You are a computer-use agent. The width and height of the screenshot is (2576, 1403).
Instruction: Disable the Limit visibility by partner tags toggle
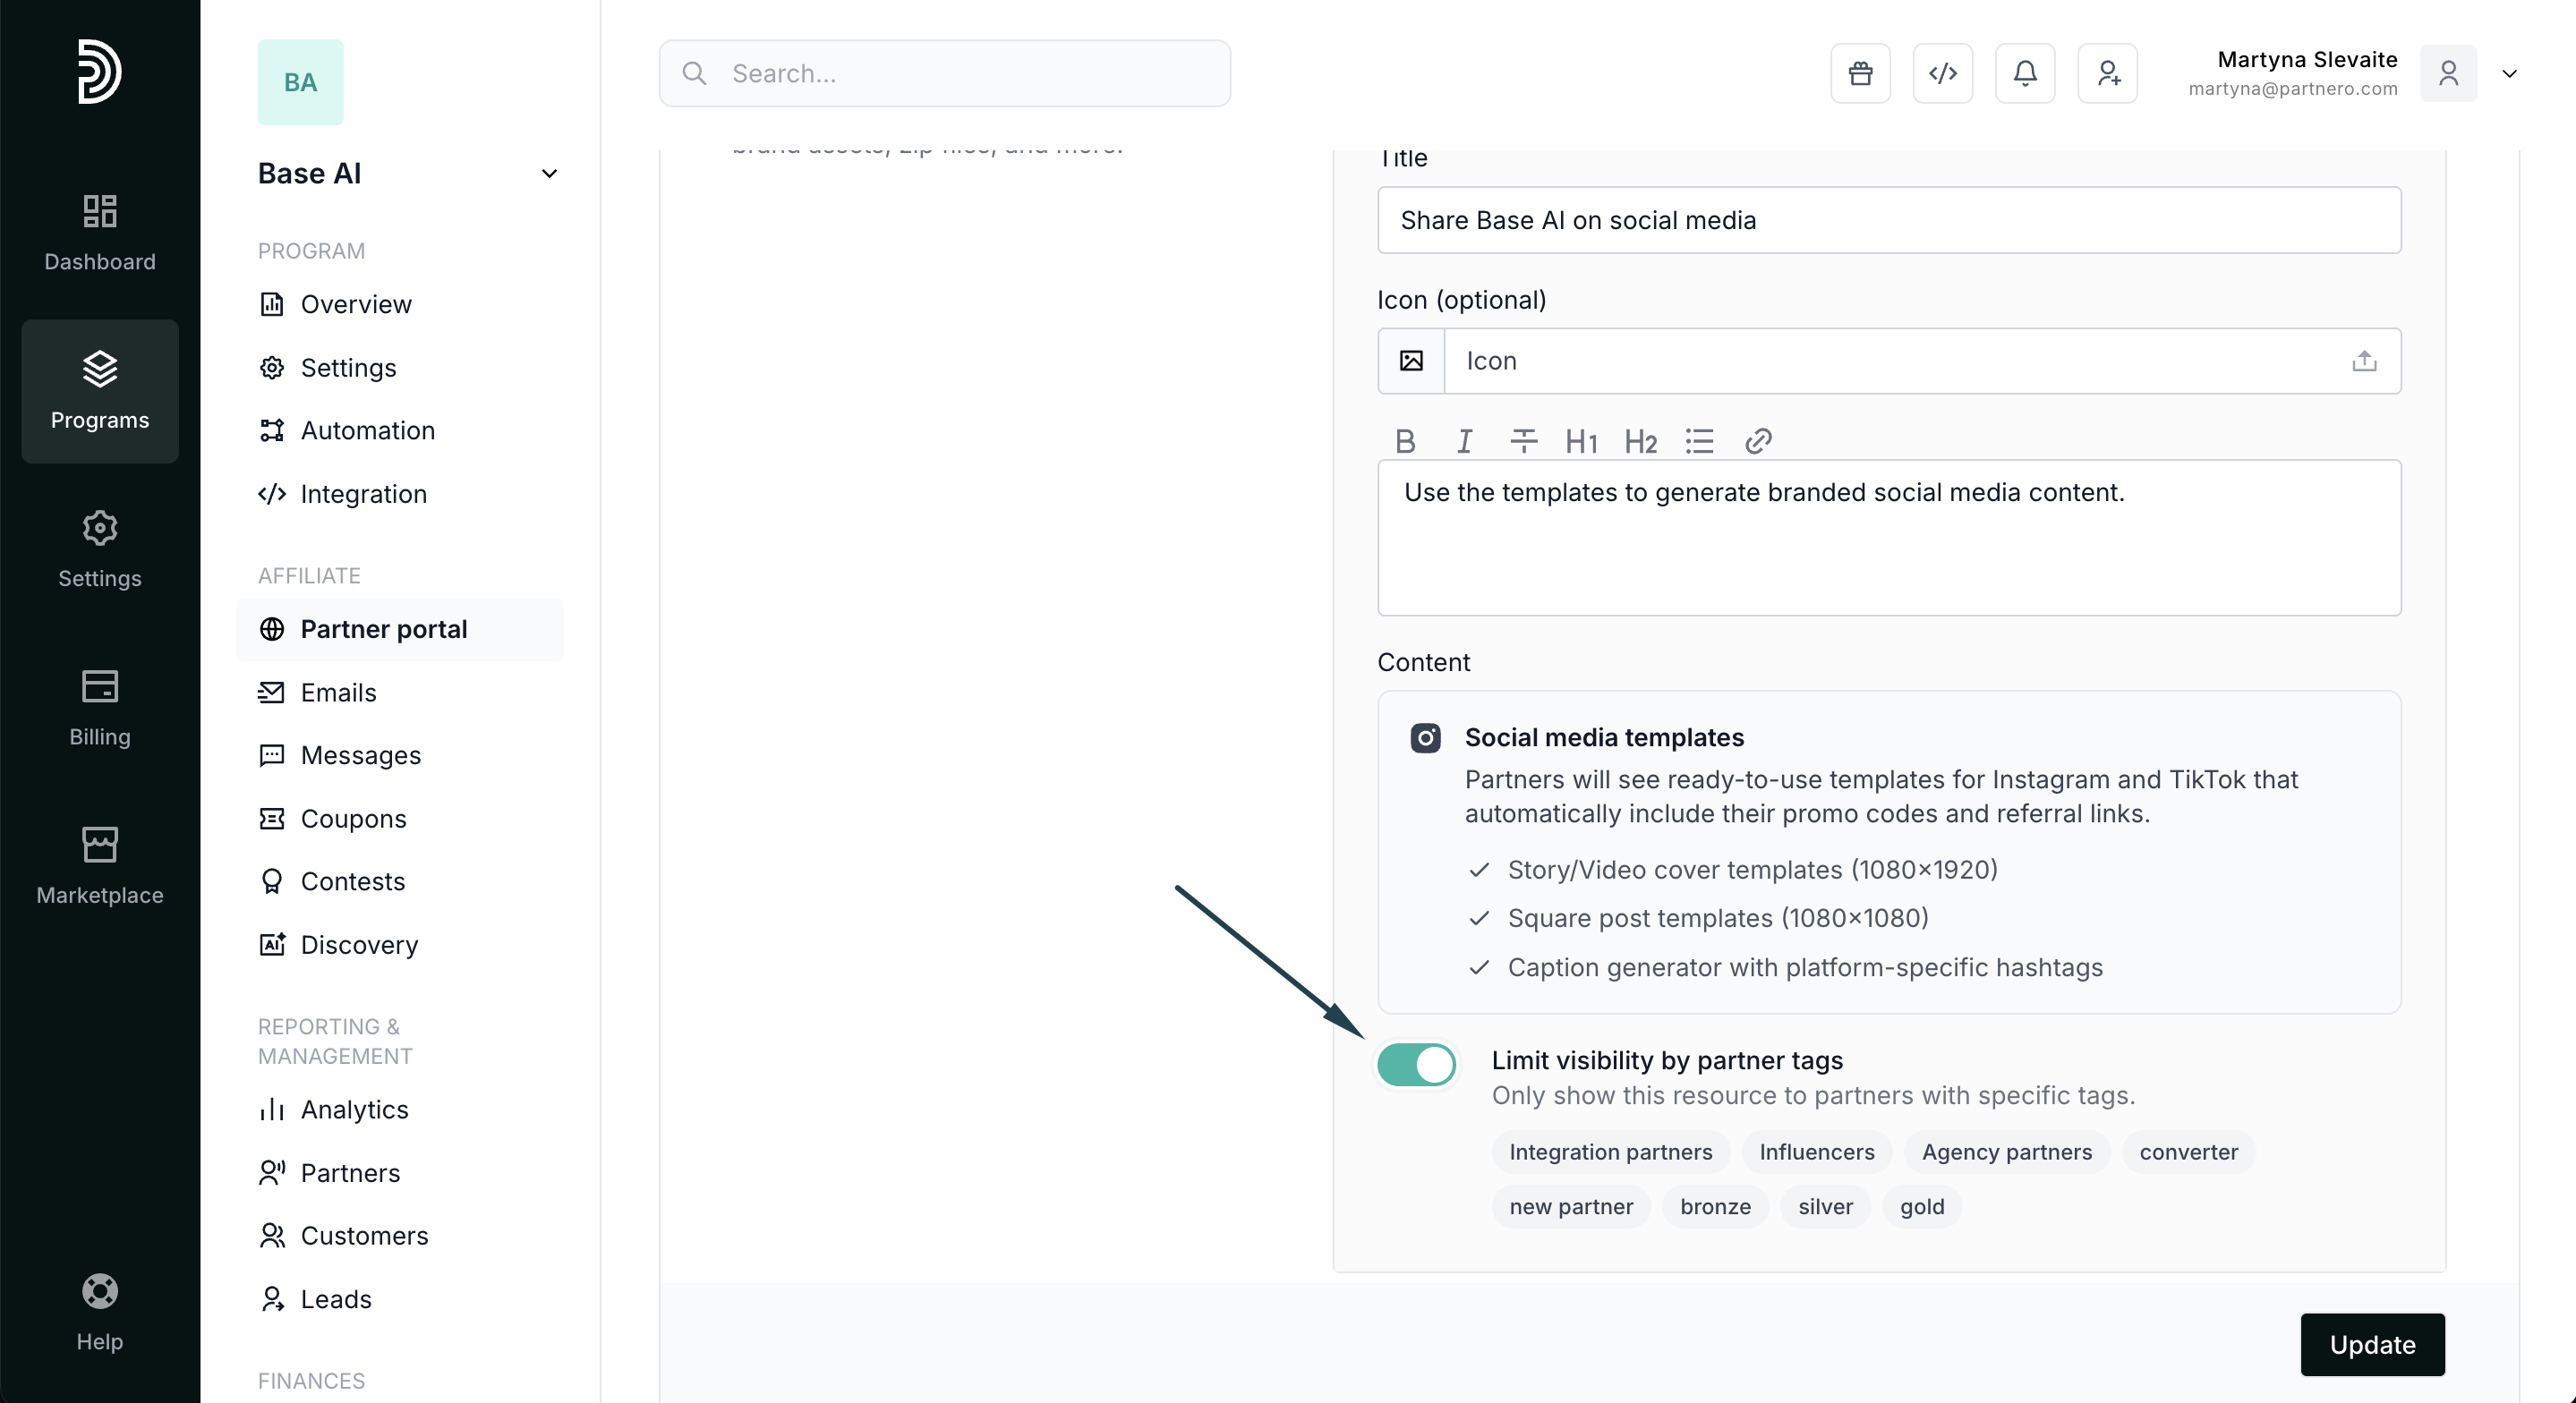(x=1417, y=1064)
